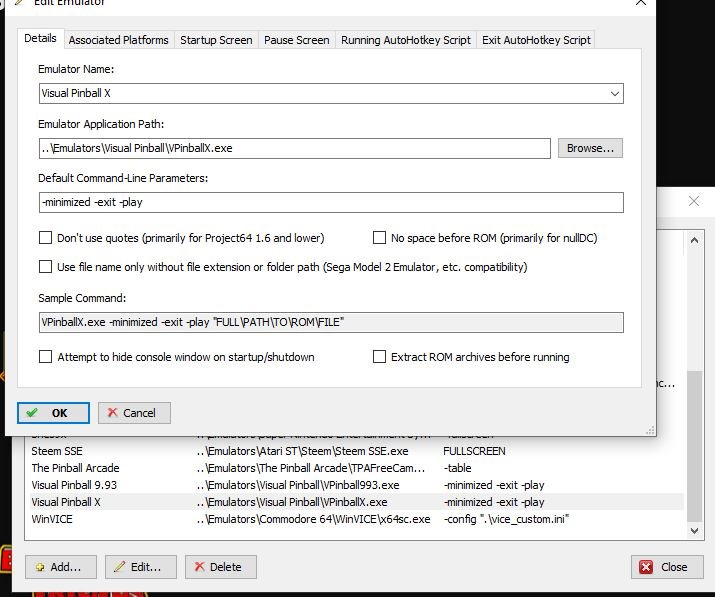The width and height of the screenshot is (715, 597).
Task: Toggle Extract ROM archives before running
Action: tap(379, 357)
